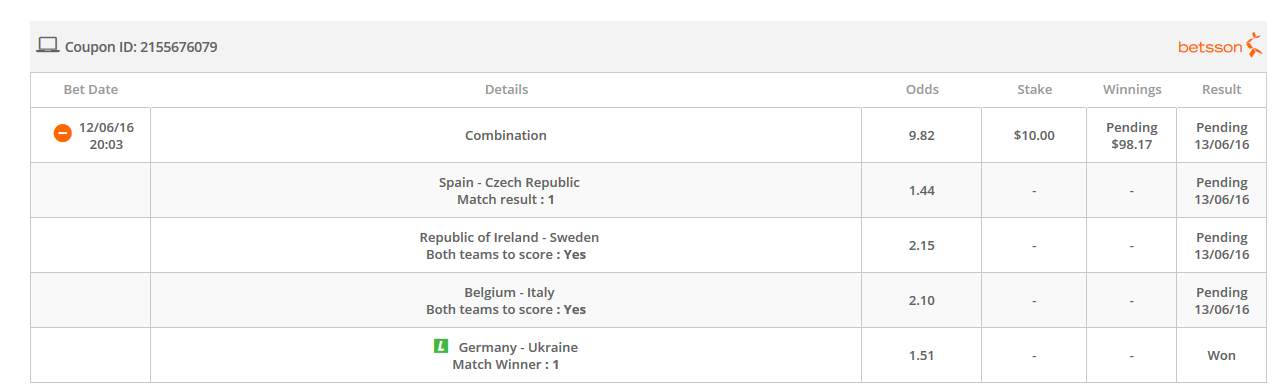Open the Spain - Czech Republic match
The height and width of the screenshot is (387, 1283).
coord(509,183)
